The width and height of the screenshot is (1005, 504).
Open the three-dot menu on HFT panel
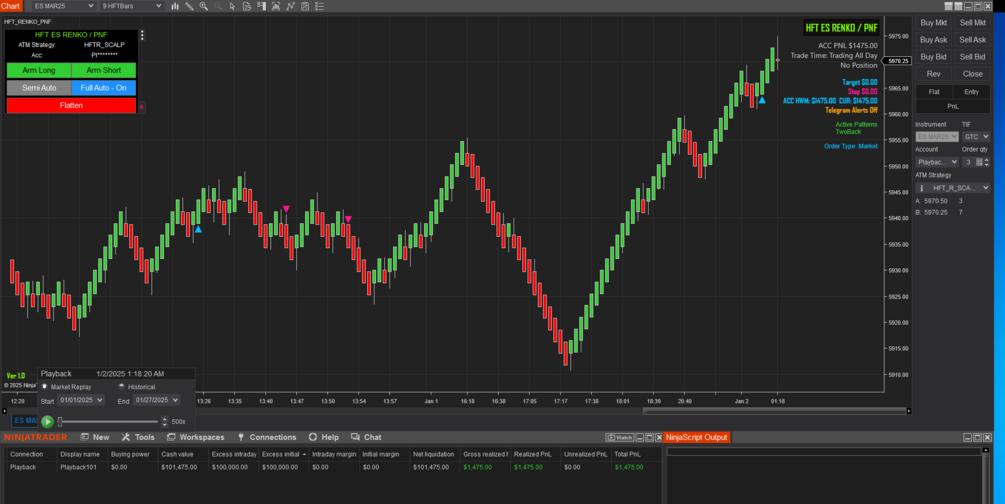coord(142,35)
